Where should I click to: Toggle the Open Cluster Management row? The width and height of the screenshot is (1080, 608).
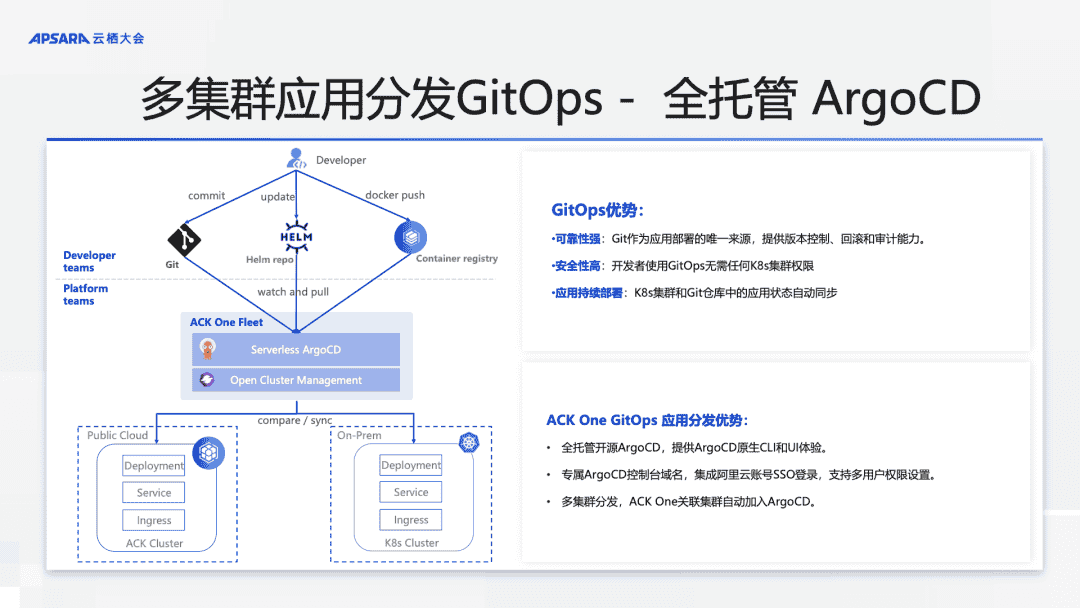(296, 379)
